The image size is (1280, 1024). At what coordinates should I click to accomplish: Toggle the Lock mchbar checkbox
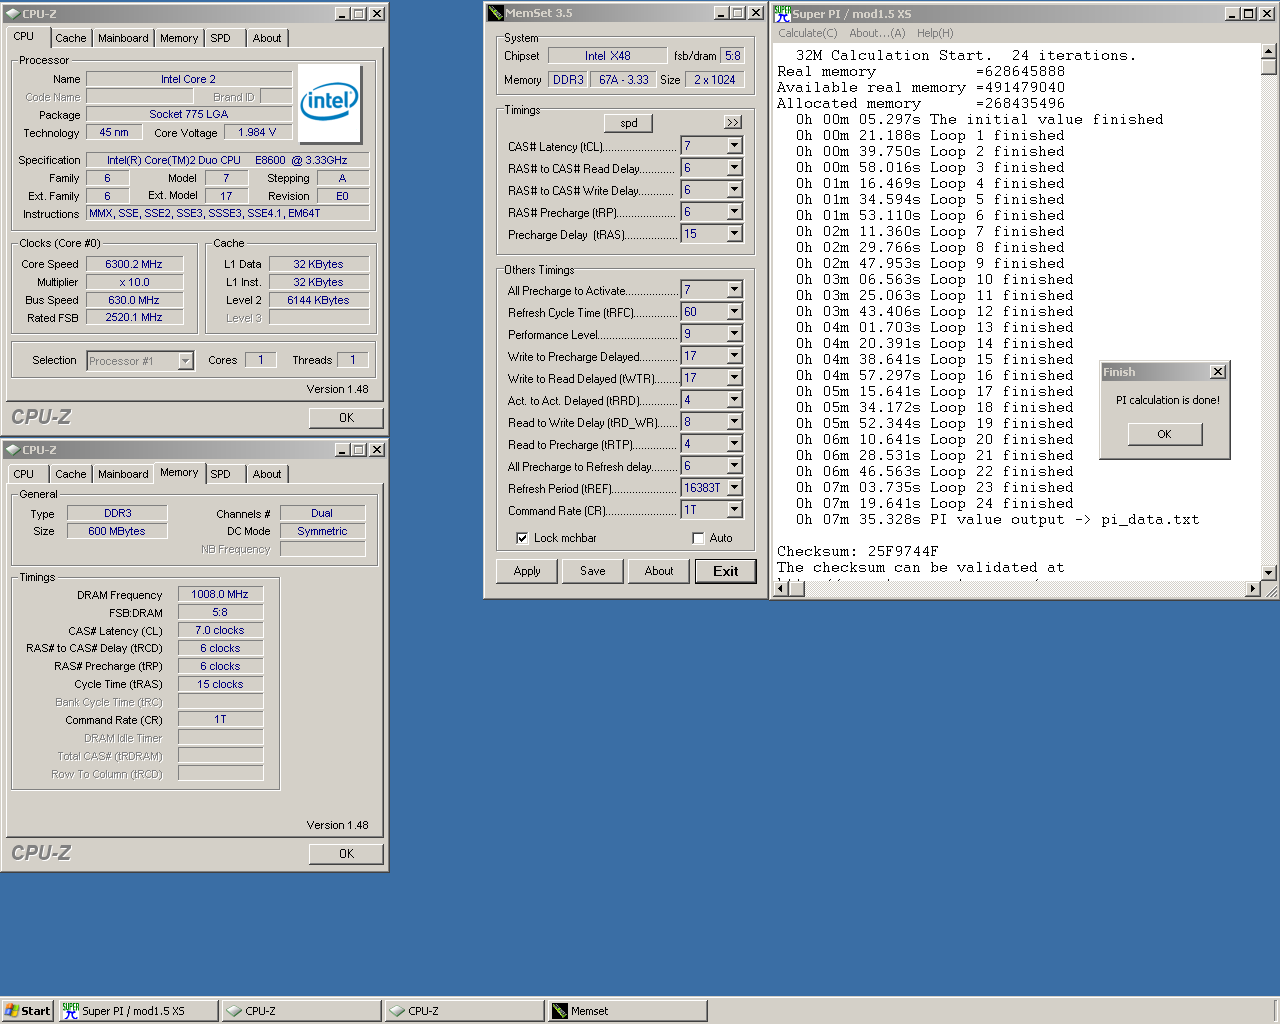click(522, 538)
